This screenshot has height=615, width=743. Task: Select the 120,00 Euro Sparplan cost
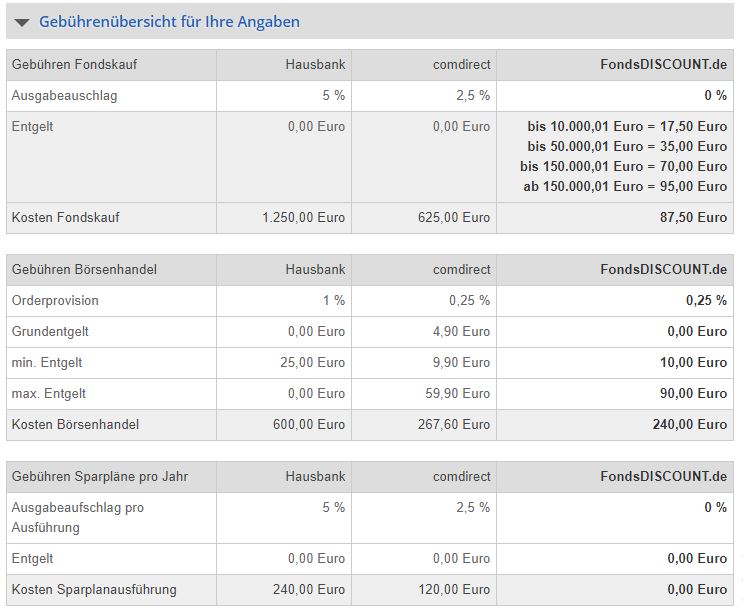454,590
